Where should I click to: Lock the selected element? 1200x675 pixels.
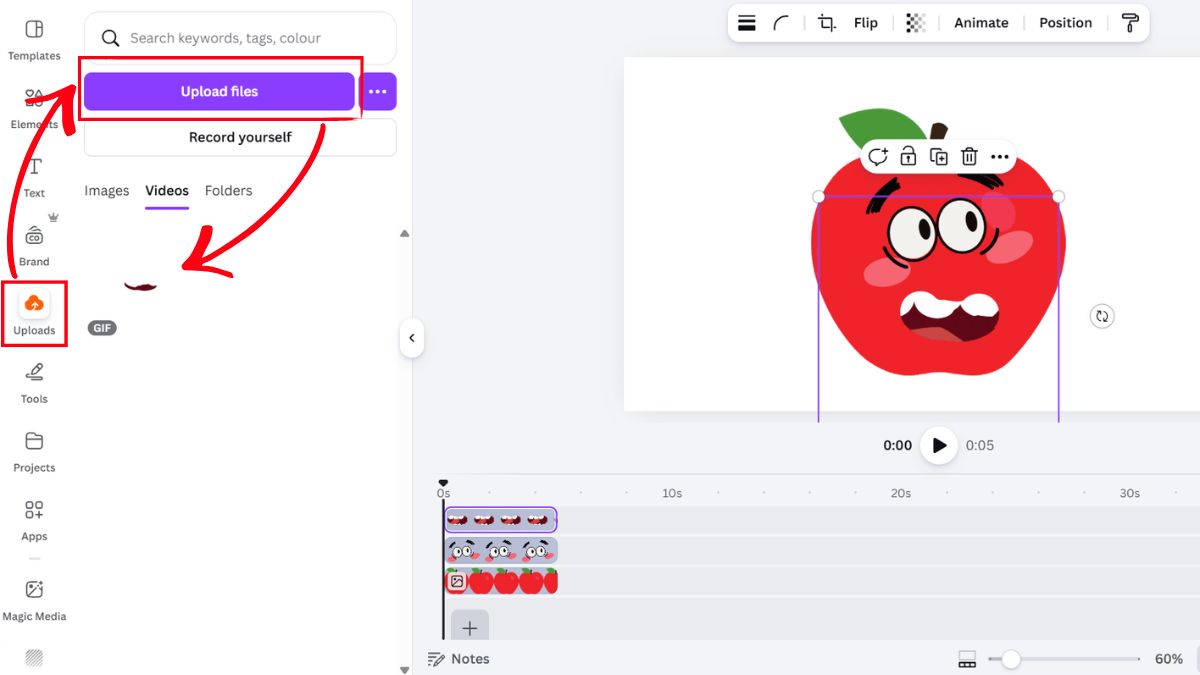pos(908,157)
